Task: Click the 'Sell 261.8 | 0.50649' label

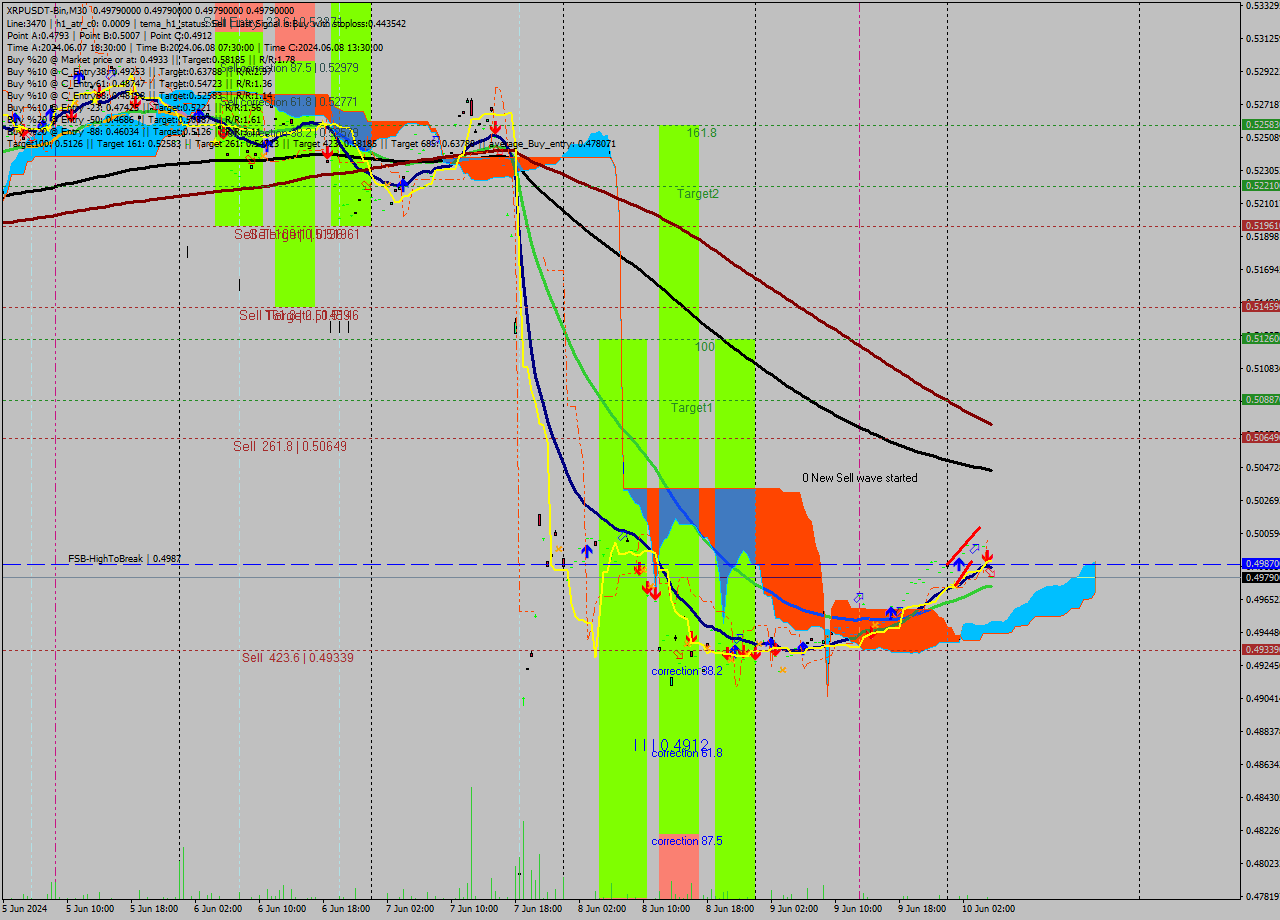Action: coord(290,446)
